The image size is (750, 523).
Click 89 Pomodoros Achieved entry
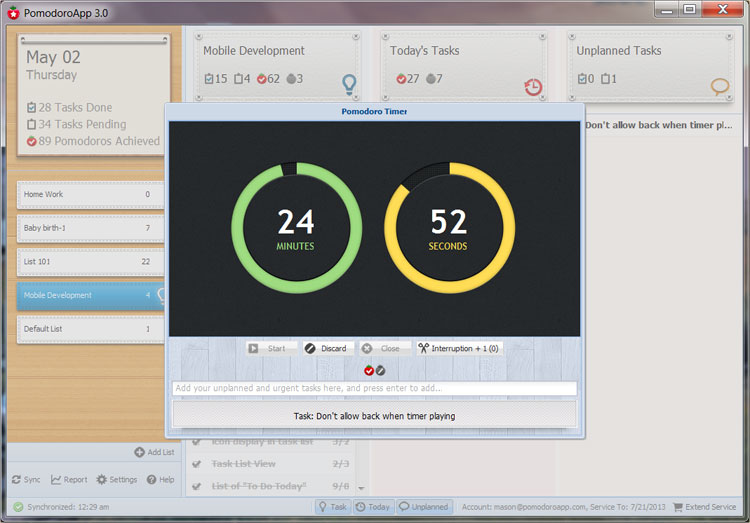point(93,141)
